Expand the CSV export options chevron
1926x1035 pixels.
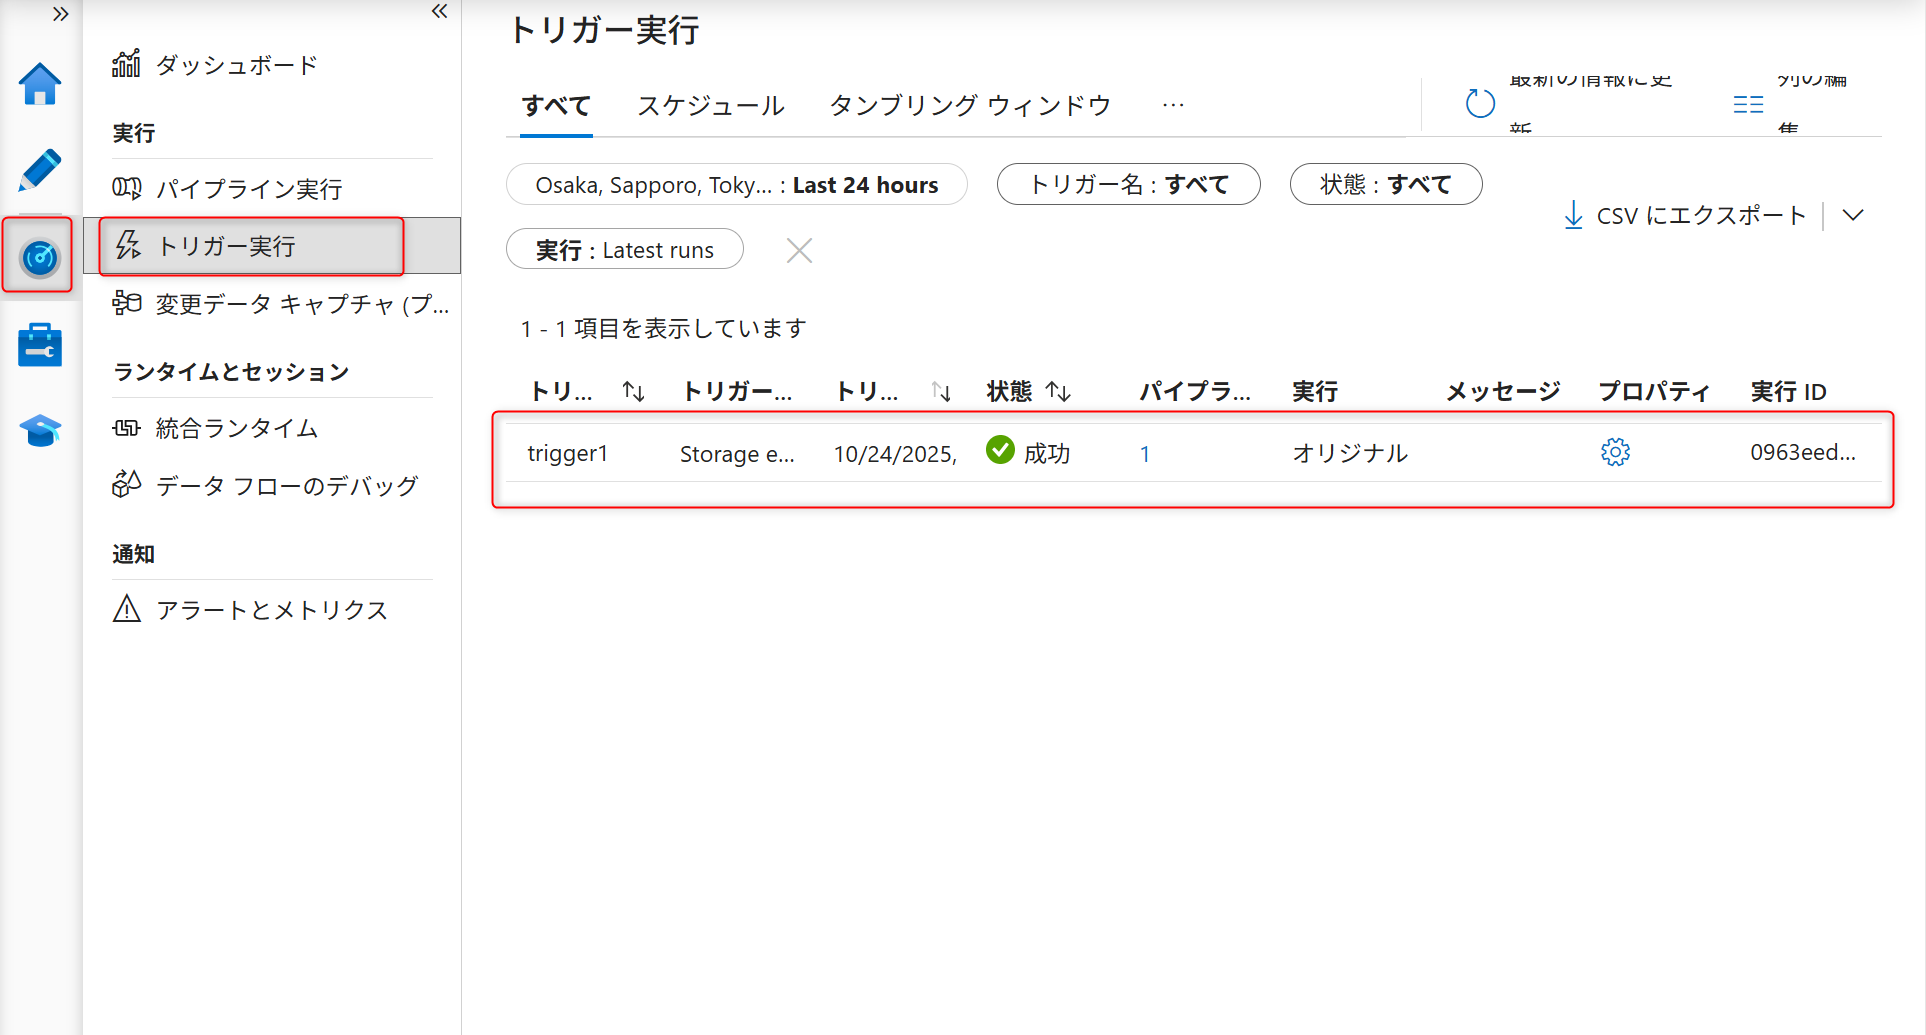(1854, 215)
